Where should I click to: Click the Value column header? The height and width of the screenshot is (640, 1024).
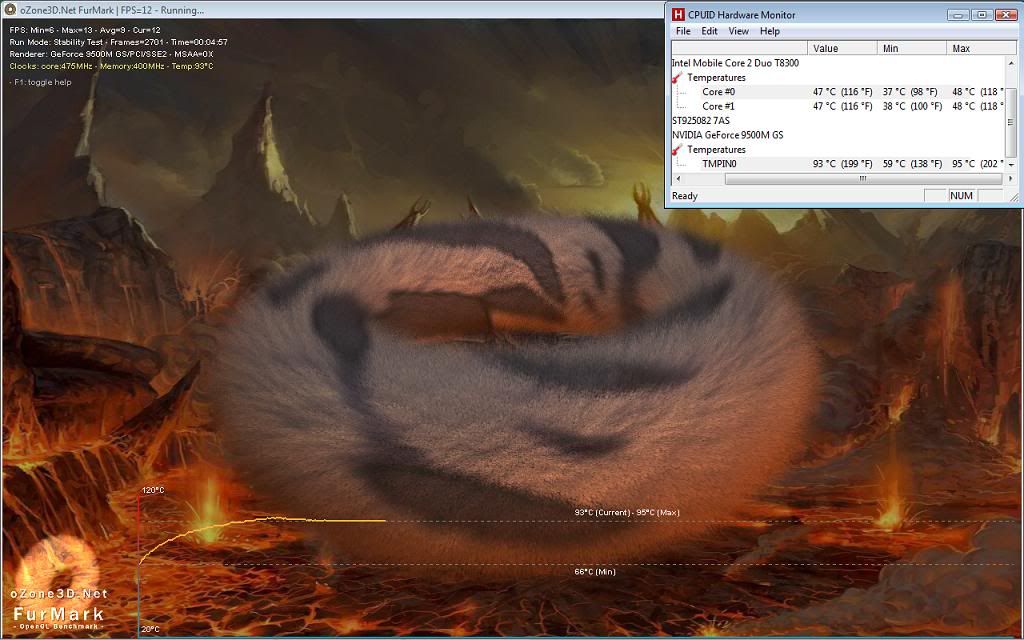(842, 48)
